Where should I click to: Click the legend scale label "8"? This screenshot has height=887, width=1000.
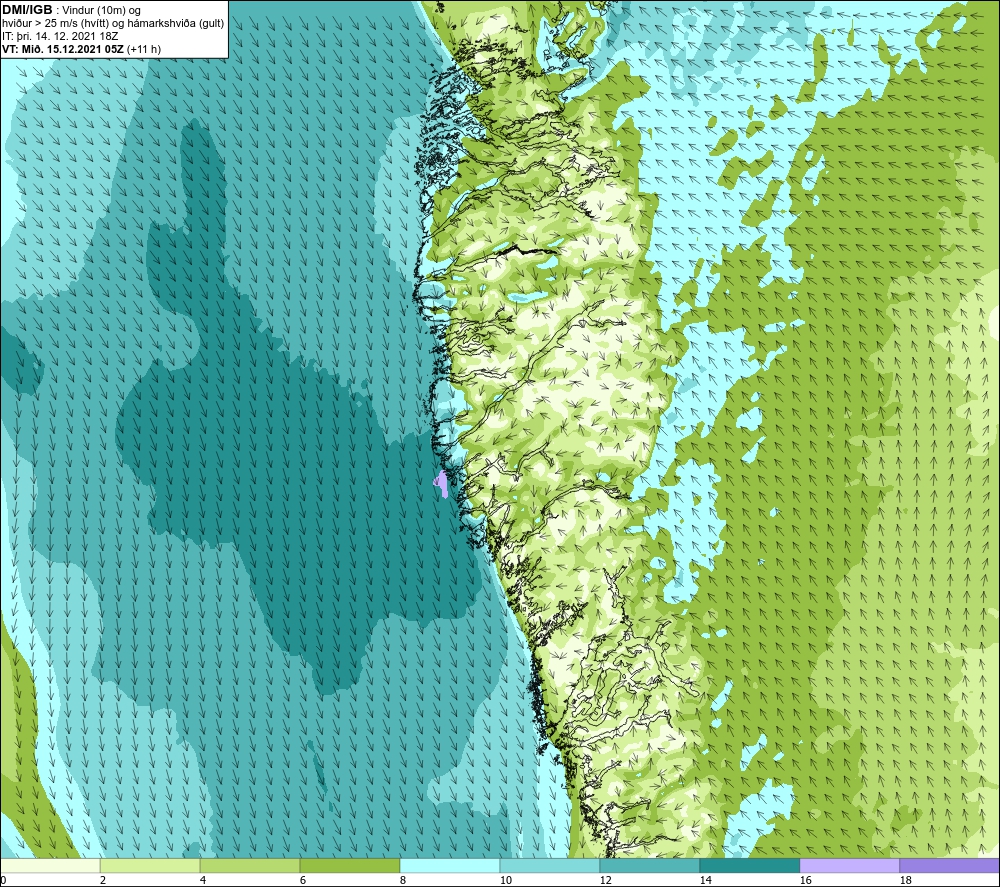click(x=402, y=880)
